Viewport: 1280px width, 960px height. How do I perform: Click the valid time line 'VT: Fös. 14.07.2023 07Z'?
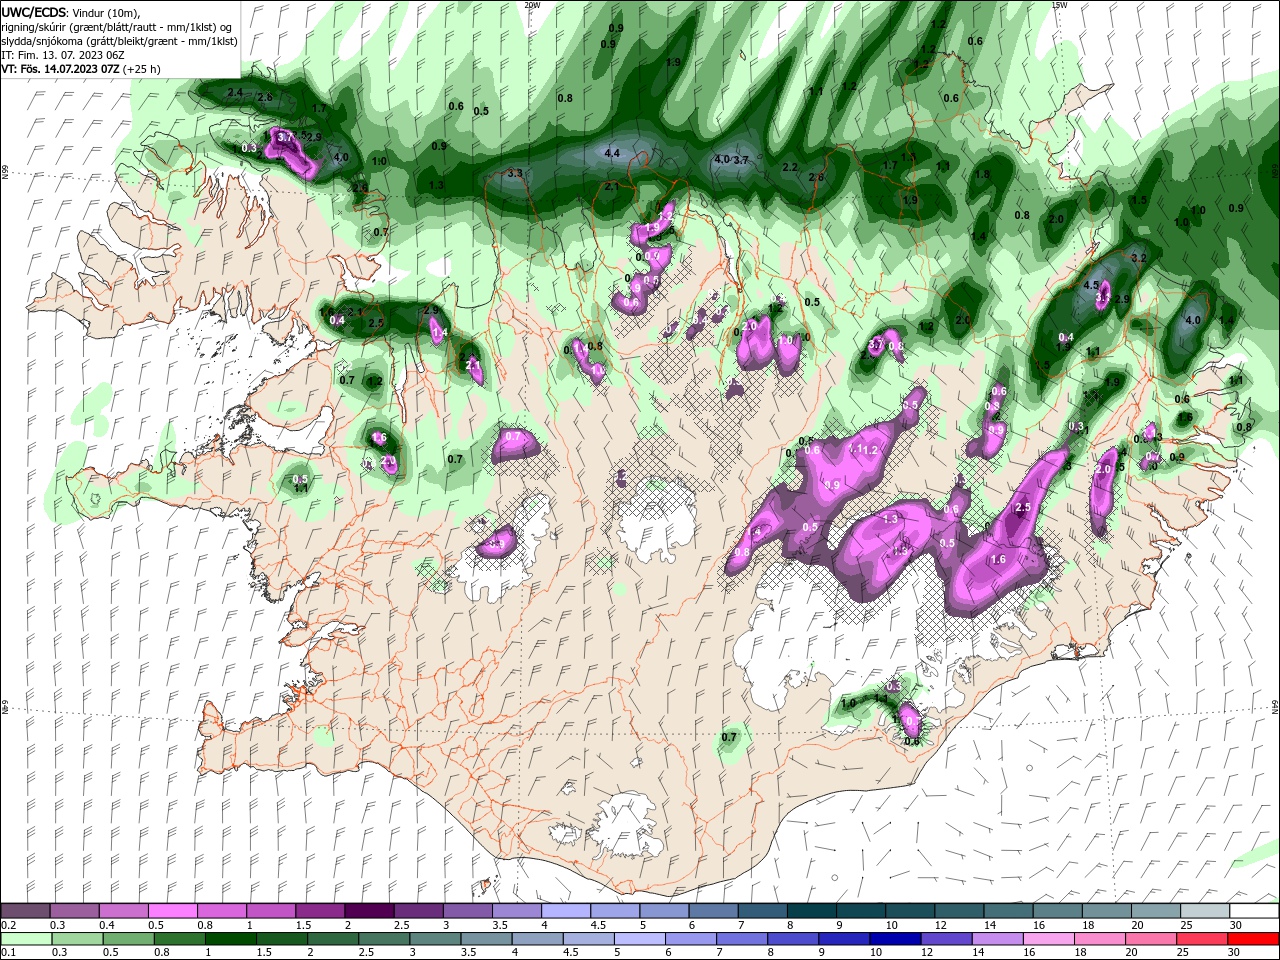click(61, 69)
